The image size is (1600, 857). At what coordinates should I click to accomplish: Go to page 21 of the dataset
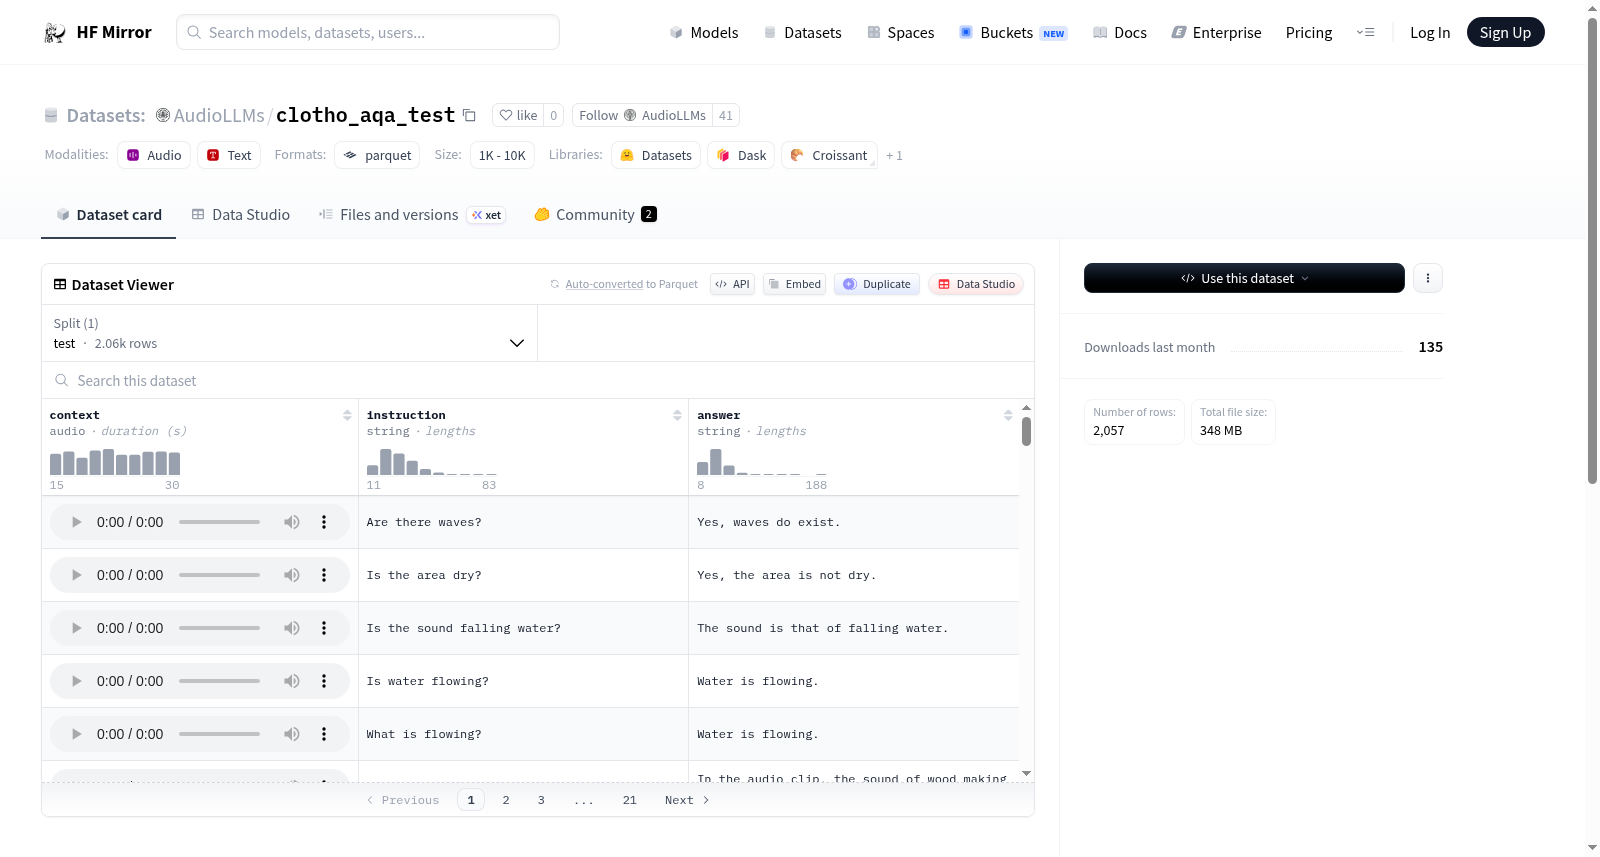coord(629,800)
